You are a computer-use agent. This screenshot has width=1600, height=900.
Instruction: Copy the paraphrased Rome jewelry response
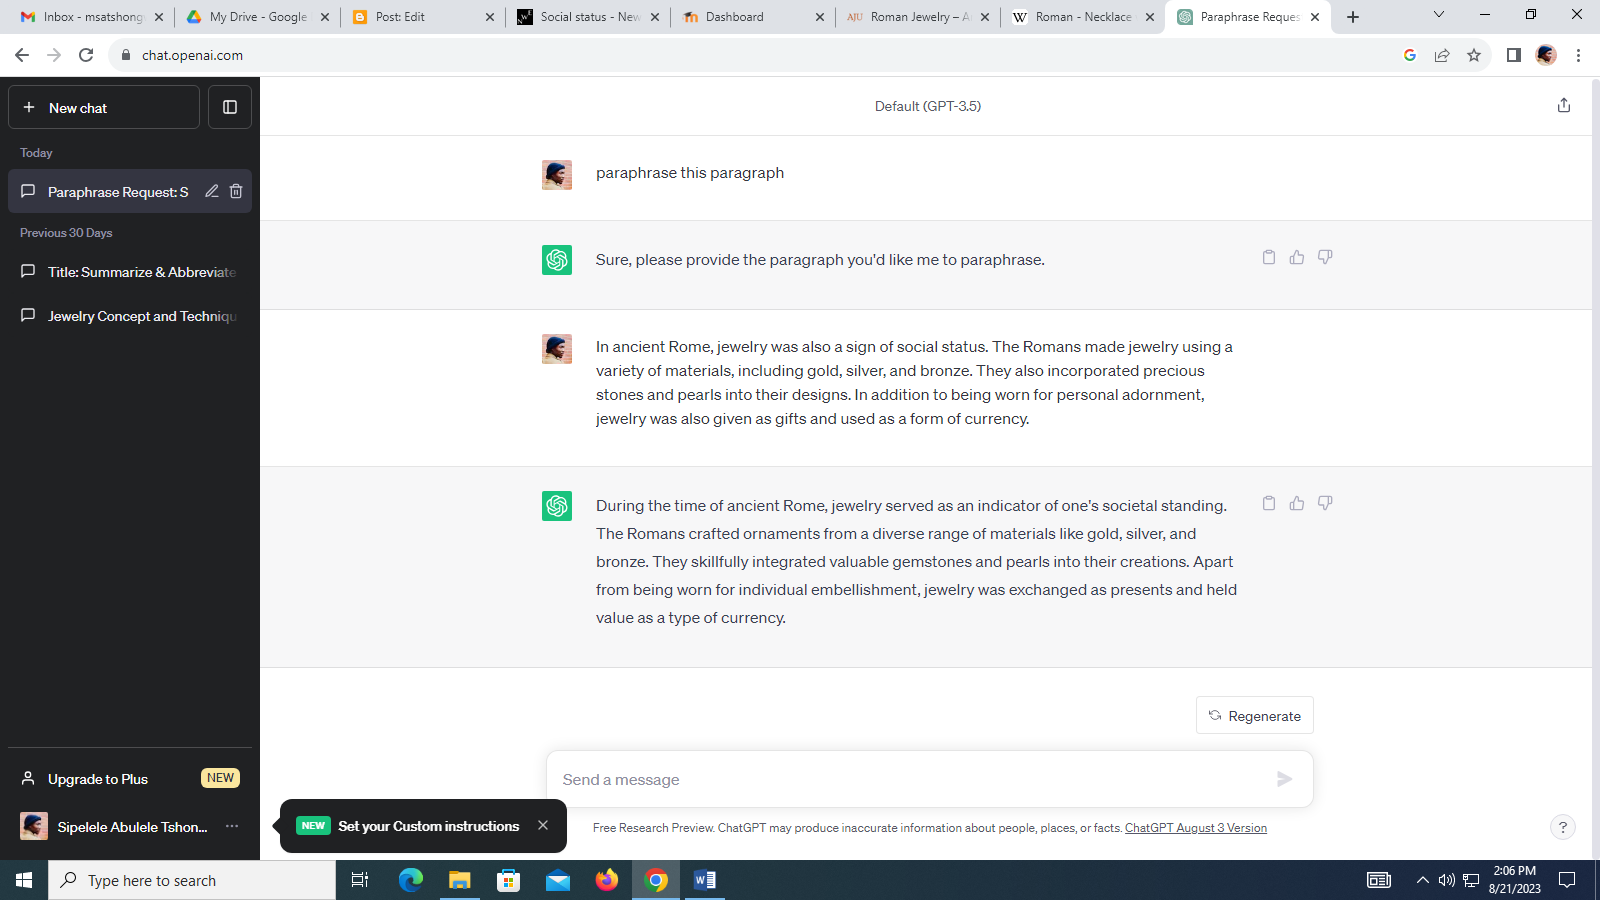(x=1269, y=503)
